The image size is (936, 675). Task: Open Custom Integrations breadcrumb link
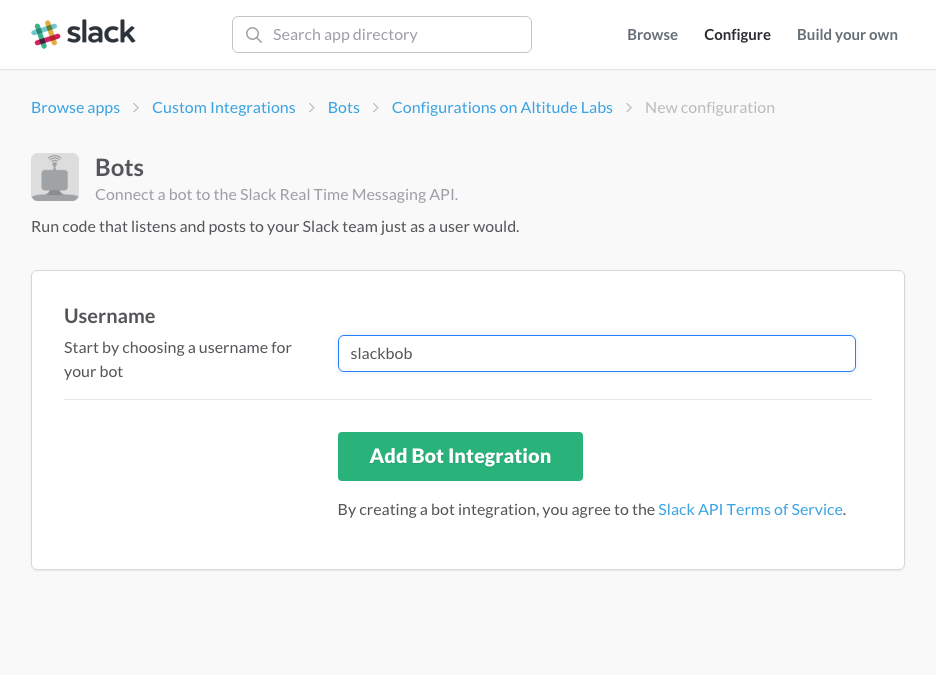224,108
